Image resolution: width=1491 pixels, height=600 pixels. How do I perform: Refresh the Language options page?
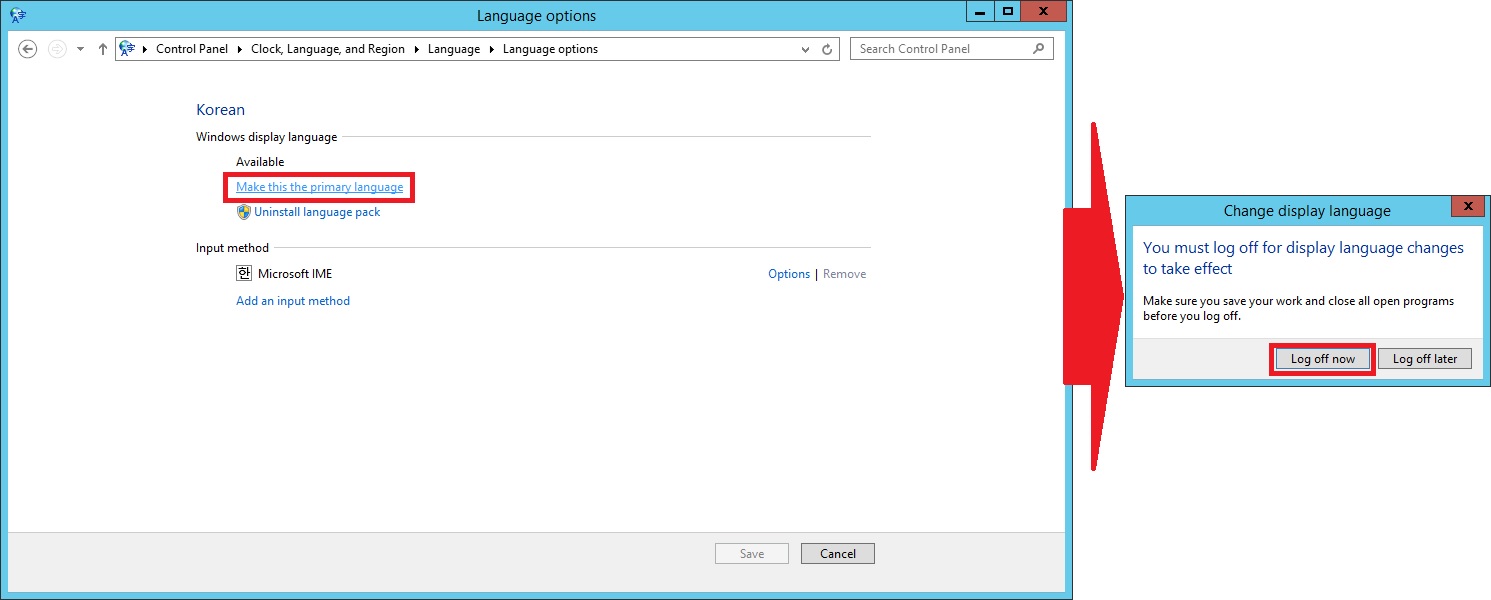(827, 49)
